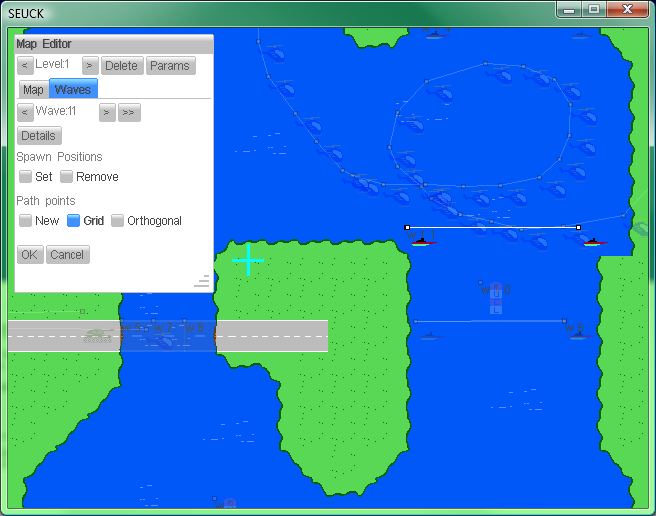
Task: Minimize the SEUCK window
Action: [569, 10]
